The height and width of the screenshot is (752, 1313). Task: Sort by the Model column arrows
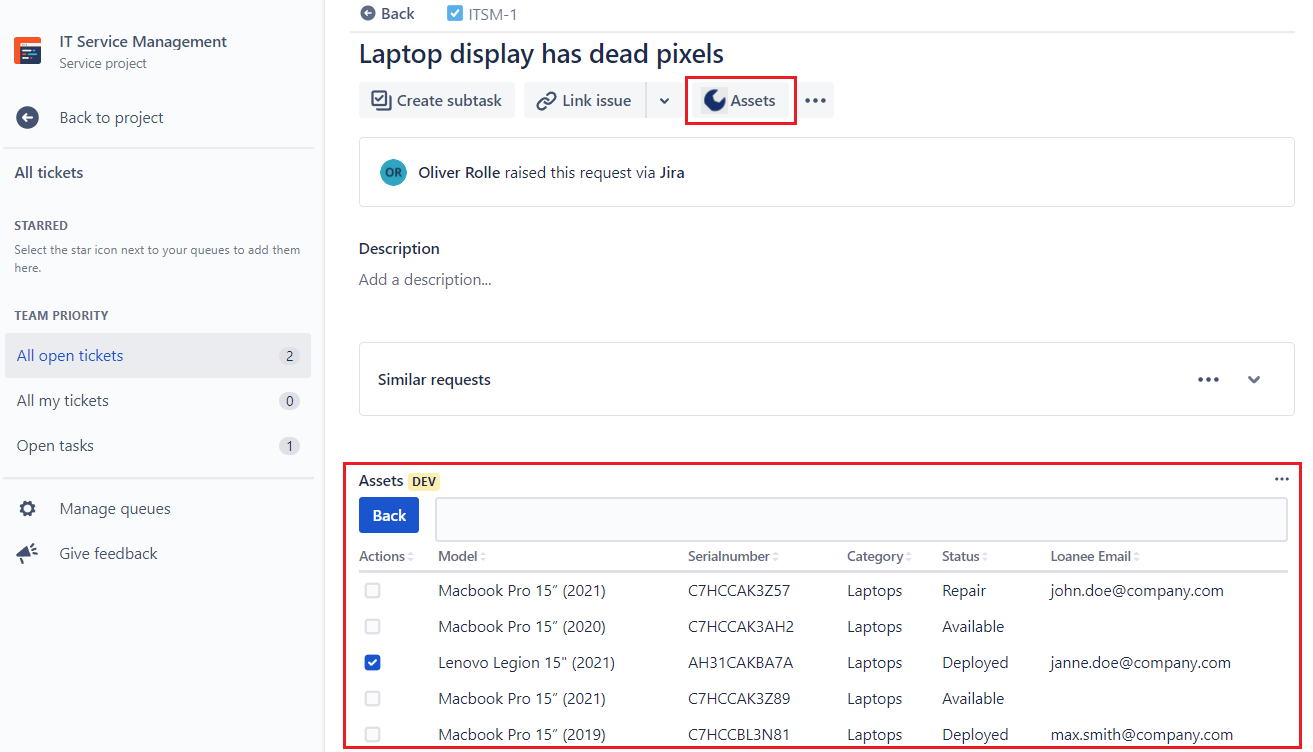pos(483,557)
